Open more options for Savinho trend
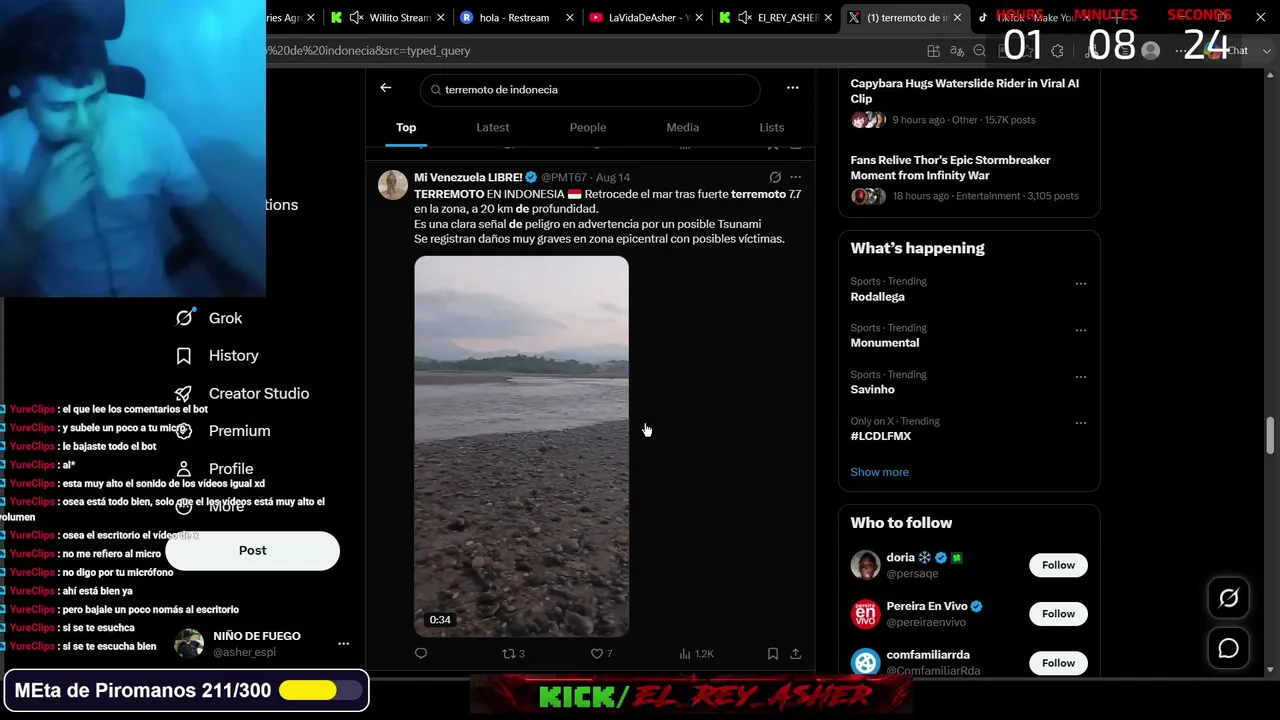This screenshot has width=1280, height=720. coord(1081,377)
